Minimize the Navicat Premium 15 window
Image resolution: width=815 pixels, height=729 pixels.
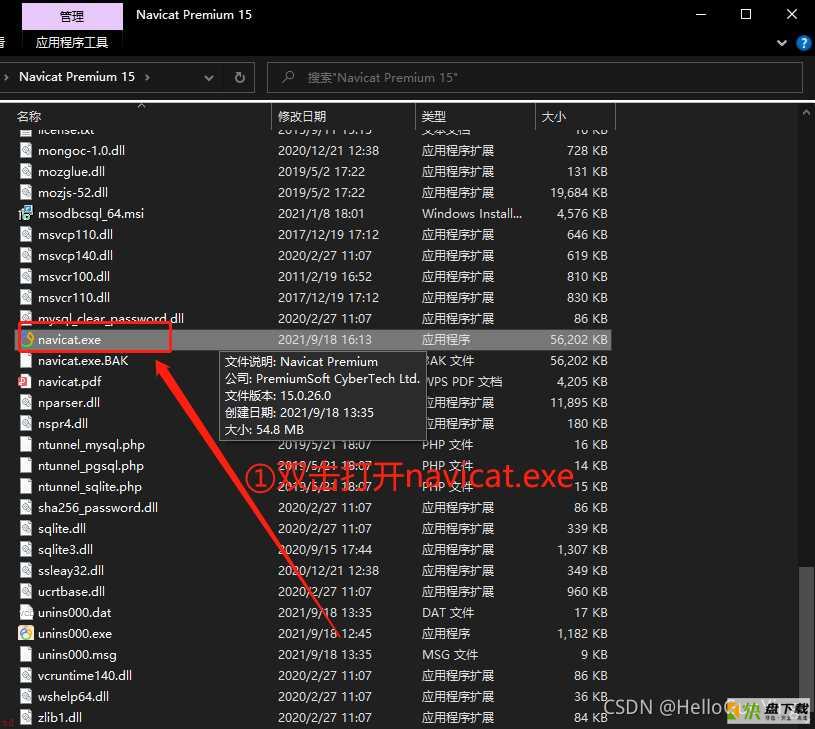click(x=701, y=15)
